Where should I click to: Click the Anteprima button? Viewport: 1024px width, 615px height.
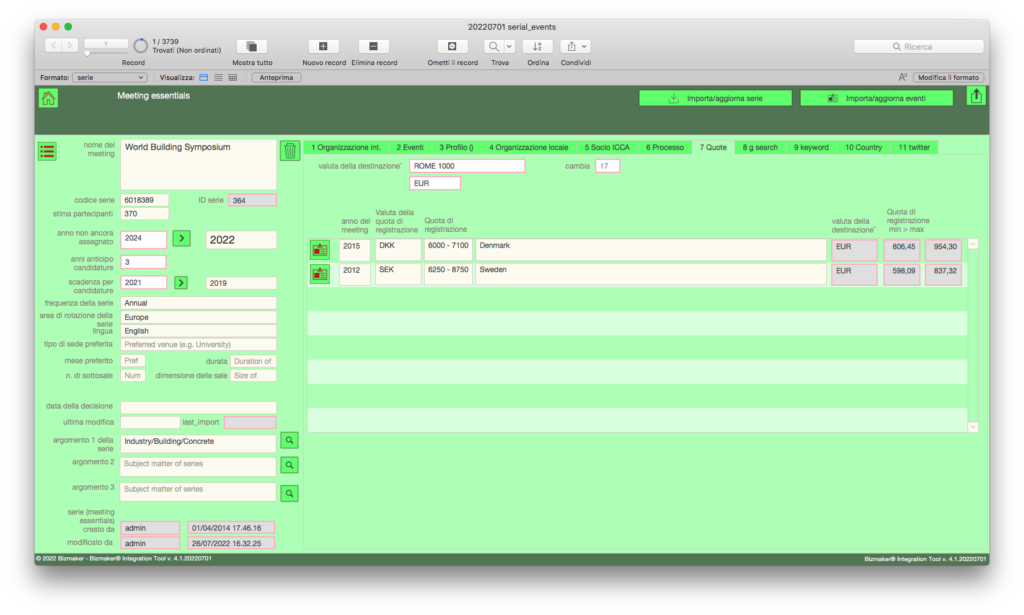point(276,77)
